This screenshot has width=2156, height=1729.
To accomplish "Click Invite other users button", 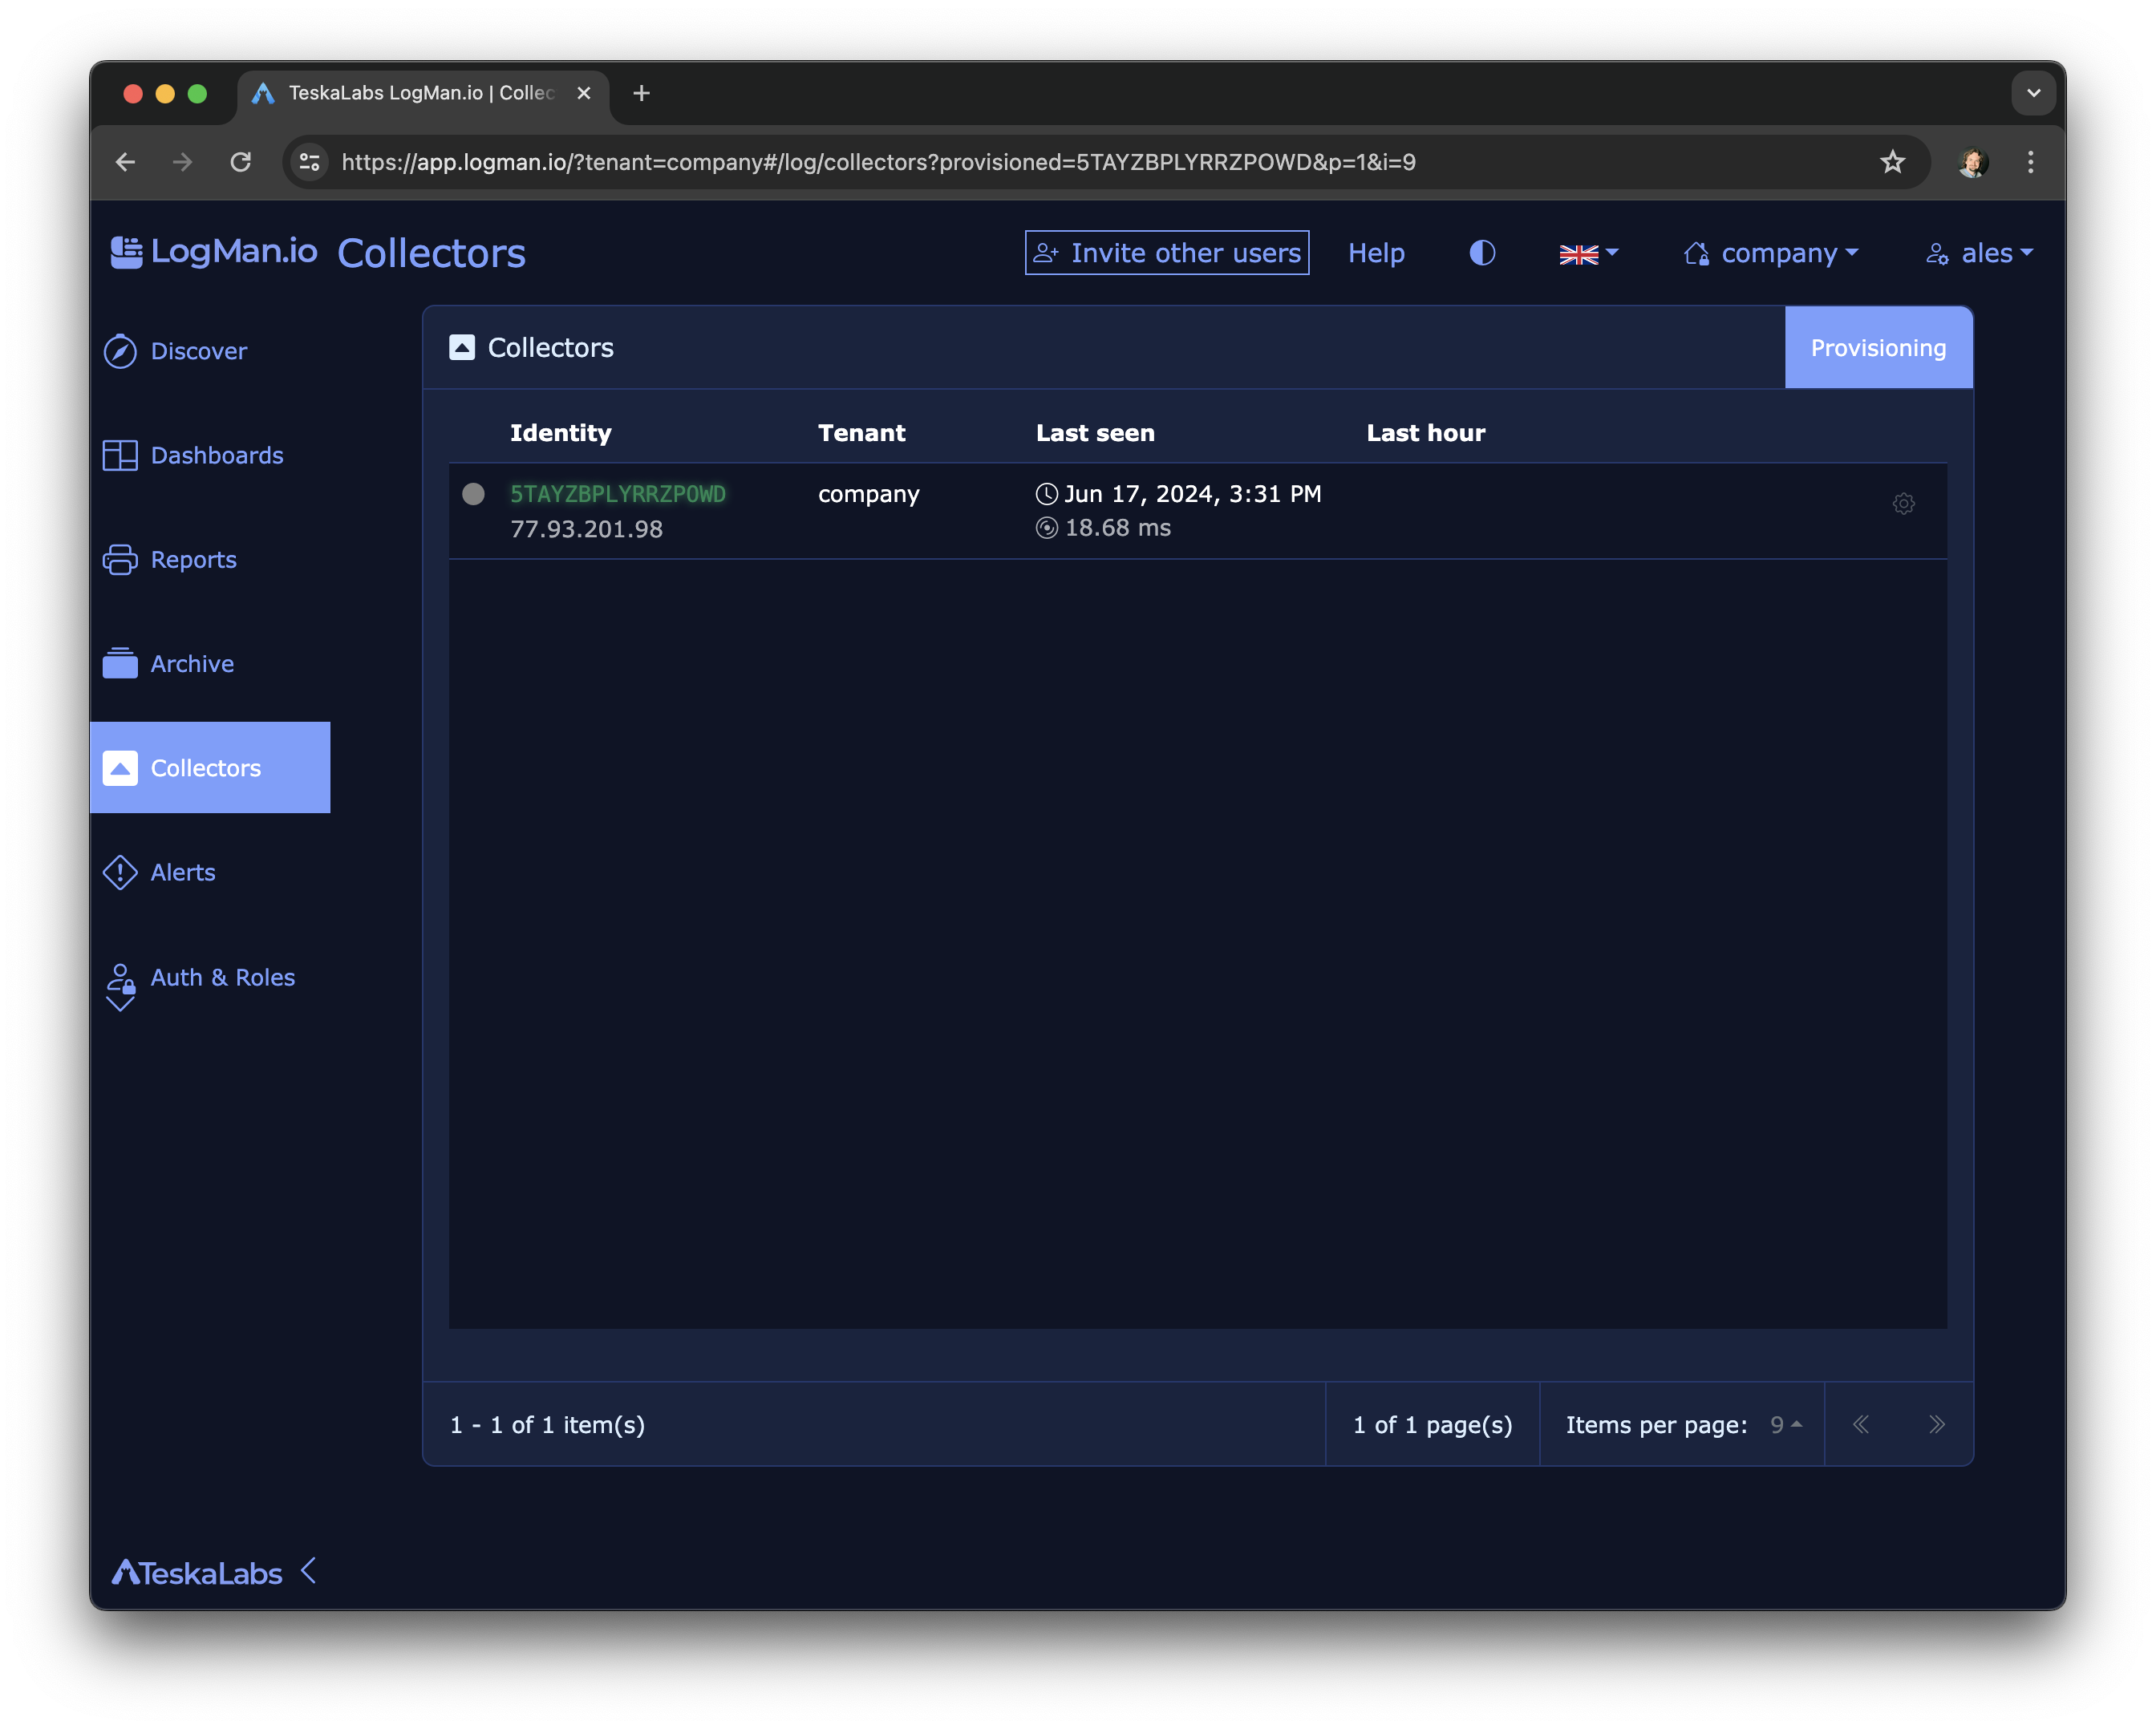I will 1166,253.
